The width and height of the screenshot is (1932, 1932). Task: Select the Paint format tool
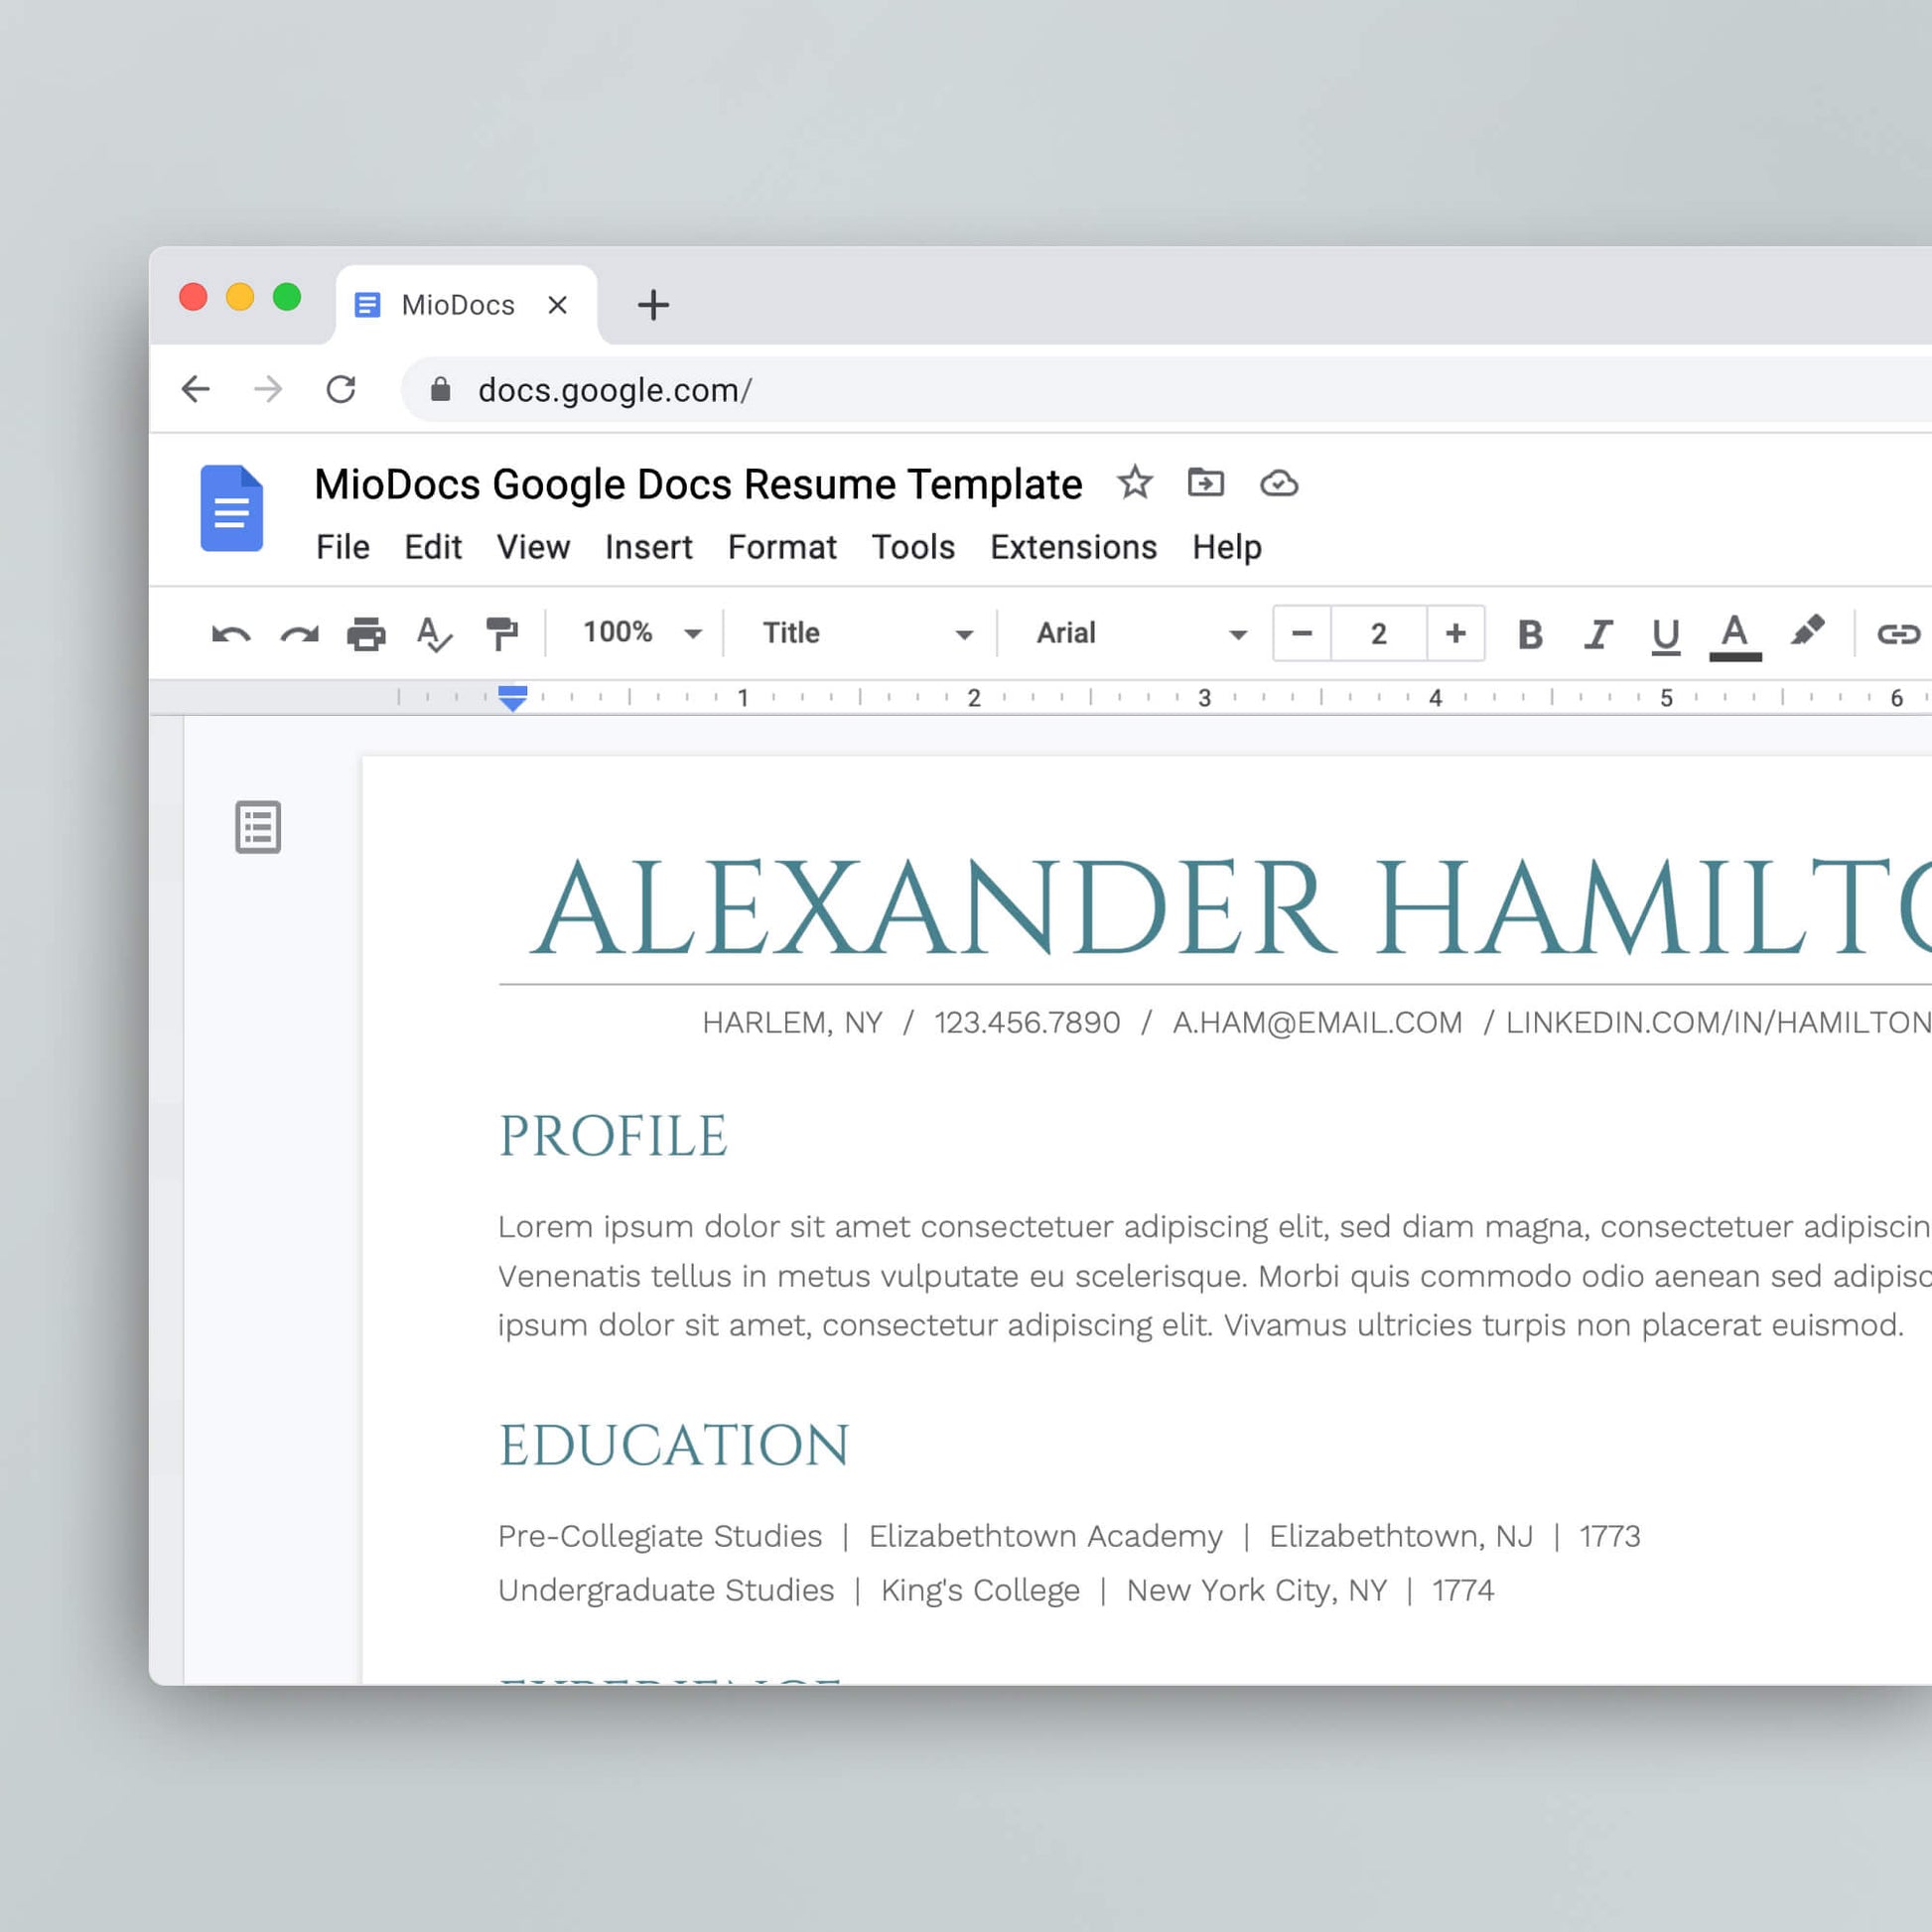pos(502,632)
